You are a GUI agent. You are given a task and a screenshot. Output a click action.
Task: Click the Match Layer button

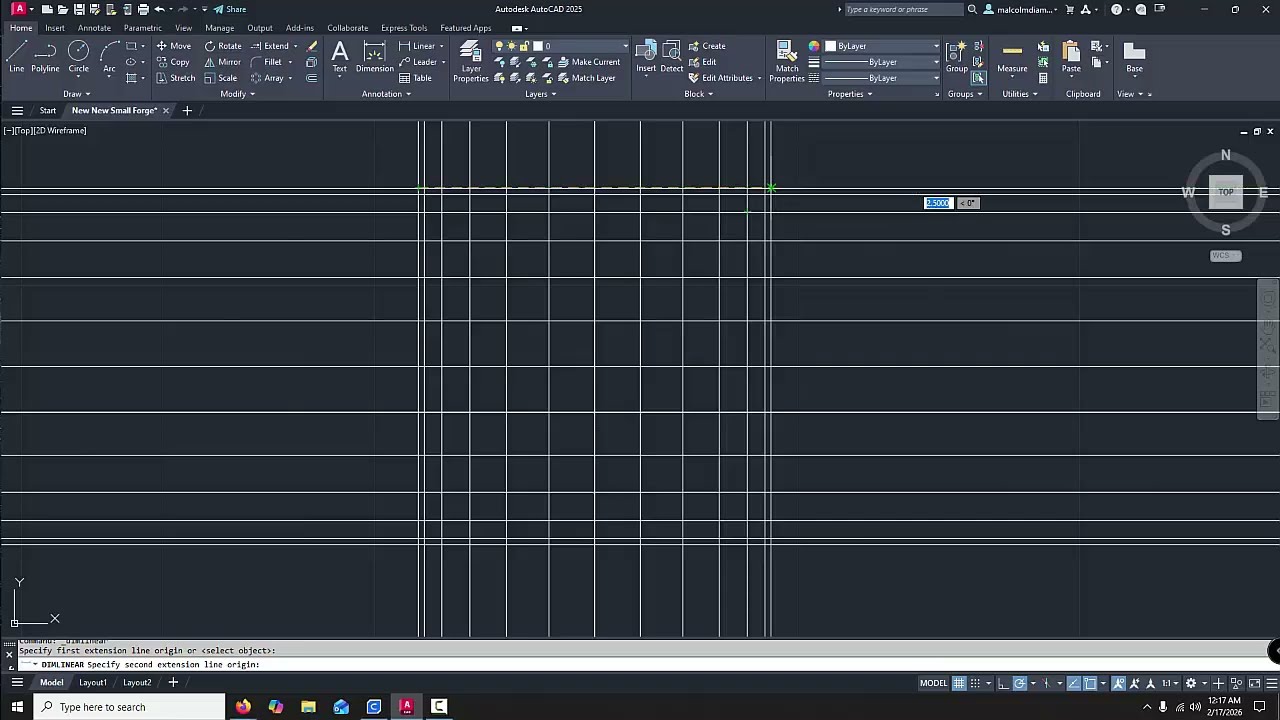tap(587, 78)
